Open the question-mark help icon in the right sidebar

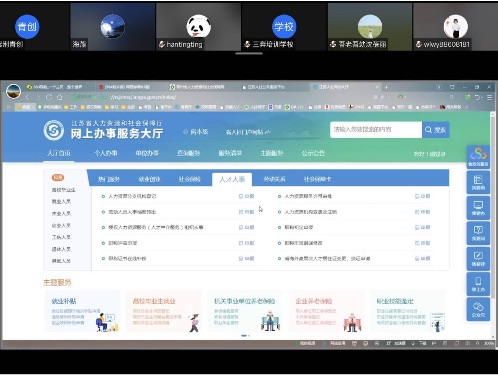[478, 233]
